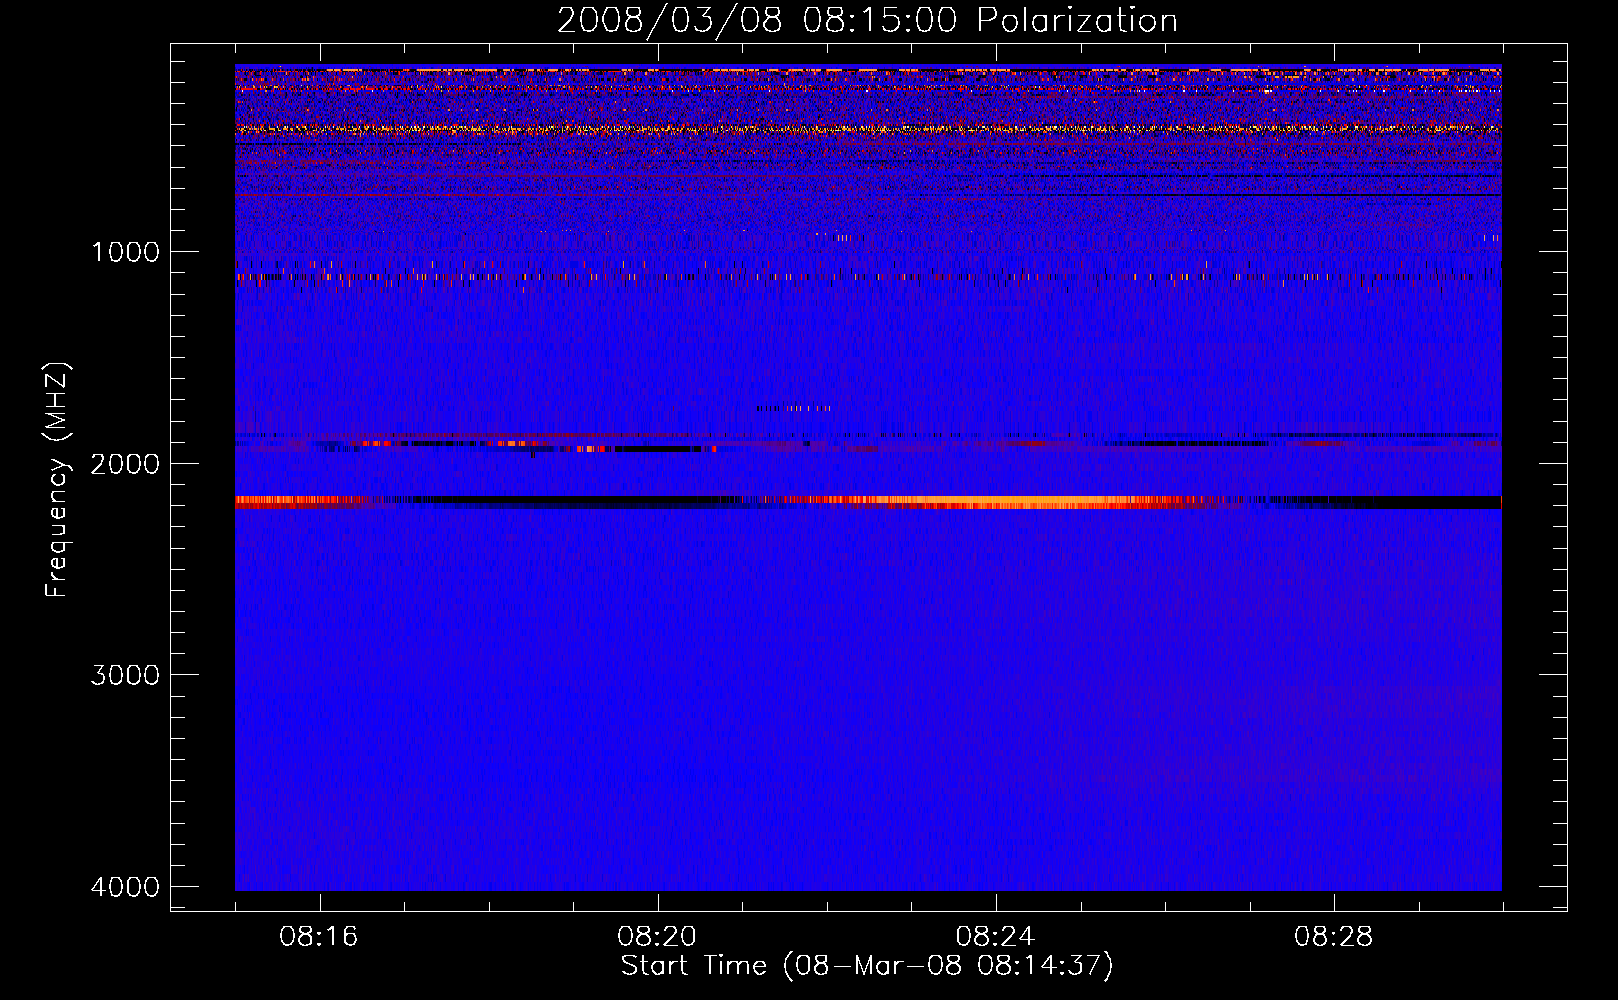Click the "3000" frequency tick label
Image resolution: width=1618 pixels, height=1000 pixels.
[125, 675]
